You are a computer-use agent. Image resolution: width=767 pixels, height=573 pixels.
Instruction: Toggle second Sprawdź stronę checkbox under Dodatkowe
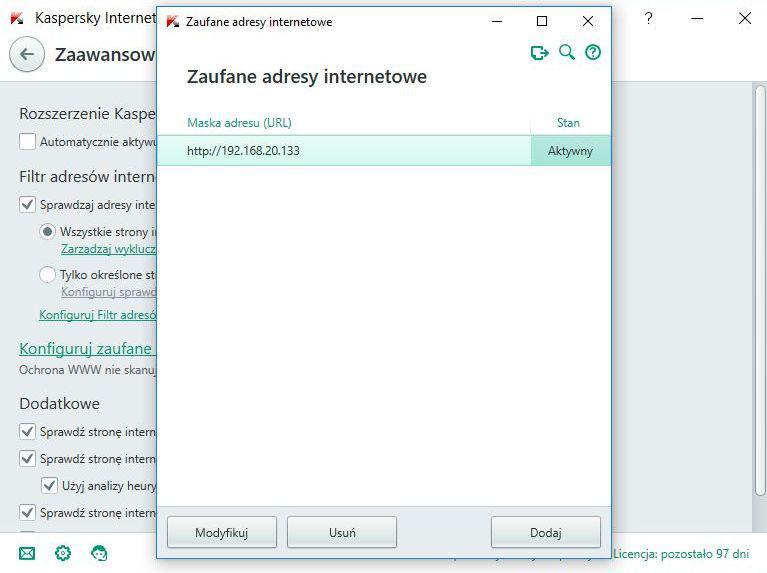pyautogui.click(x=27, y=458)
